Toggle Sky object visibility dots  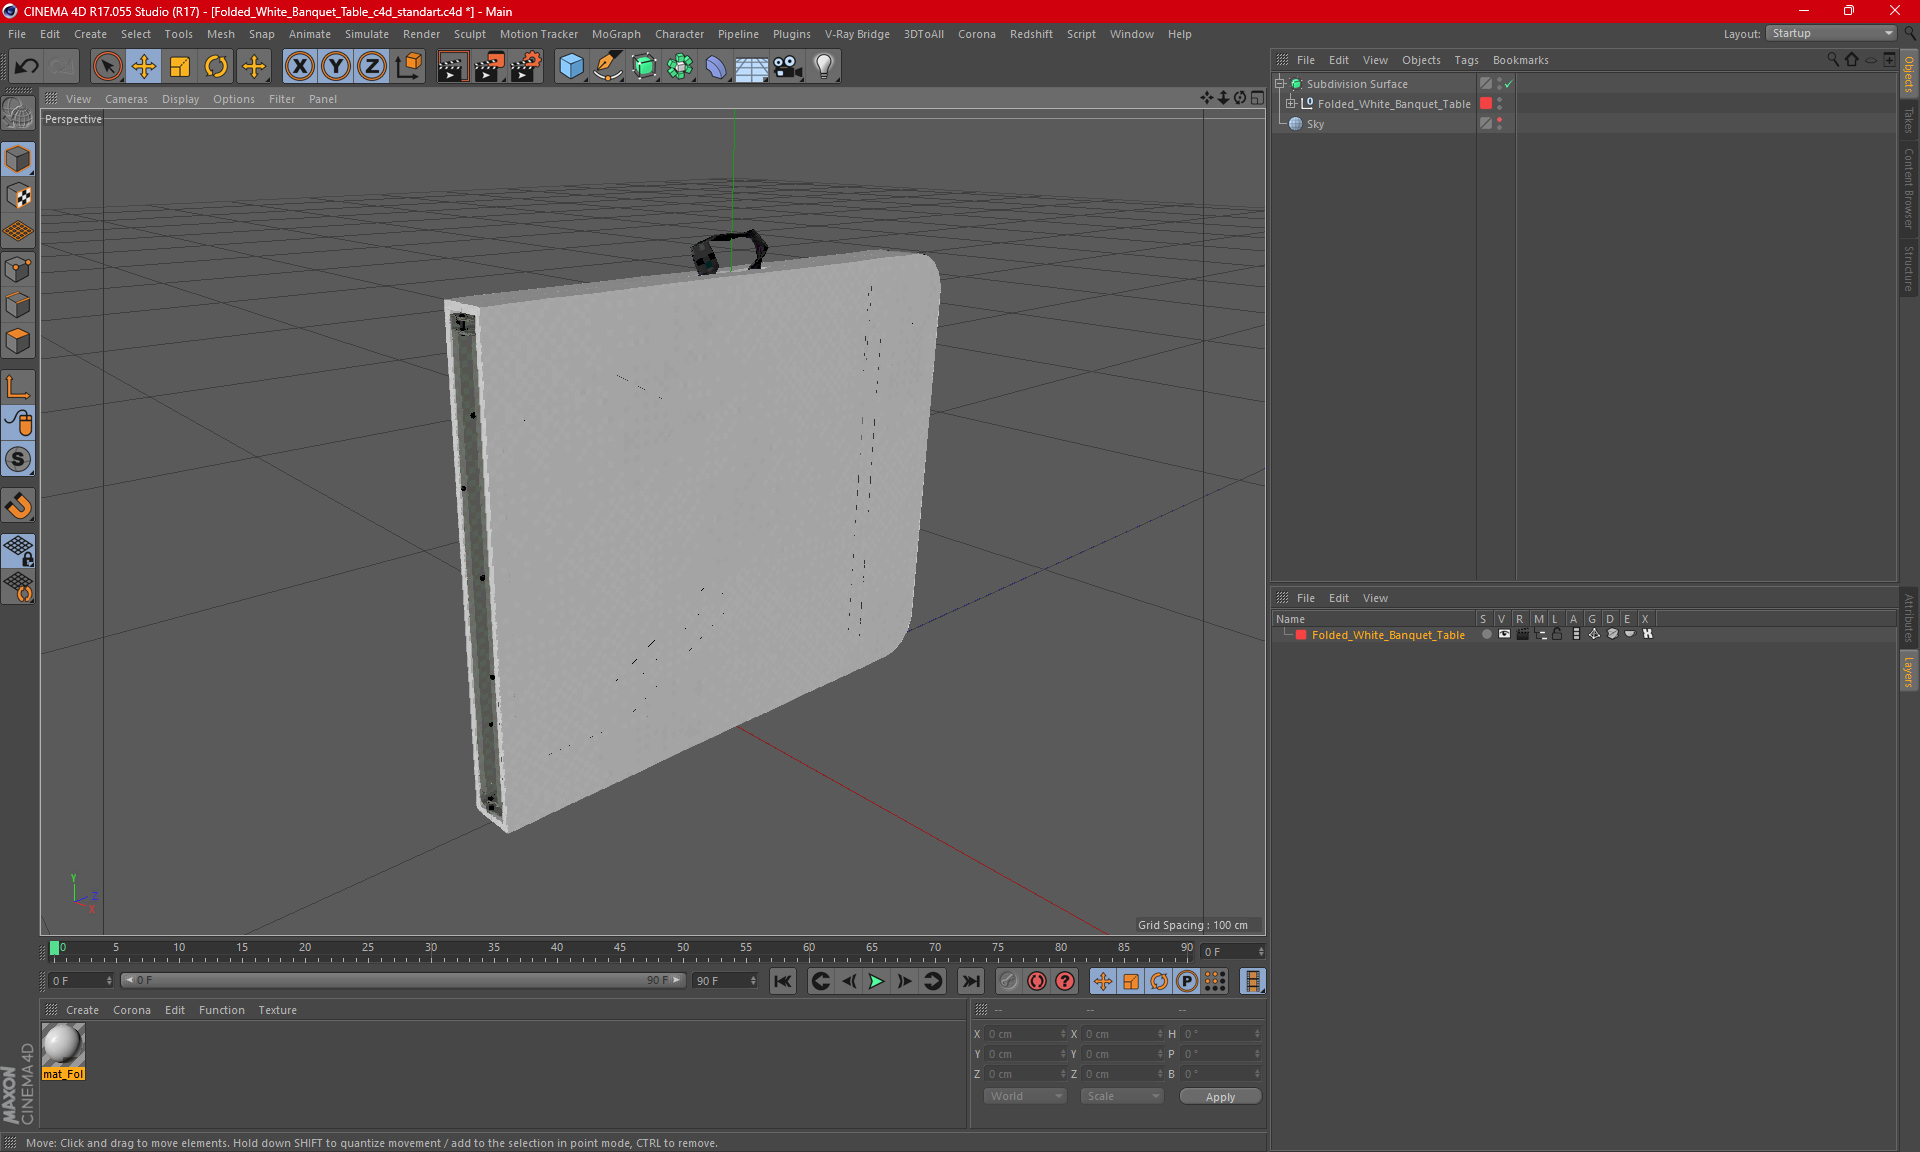(x=1499, y=124)
